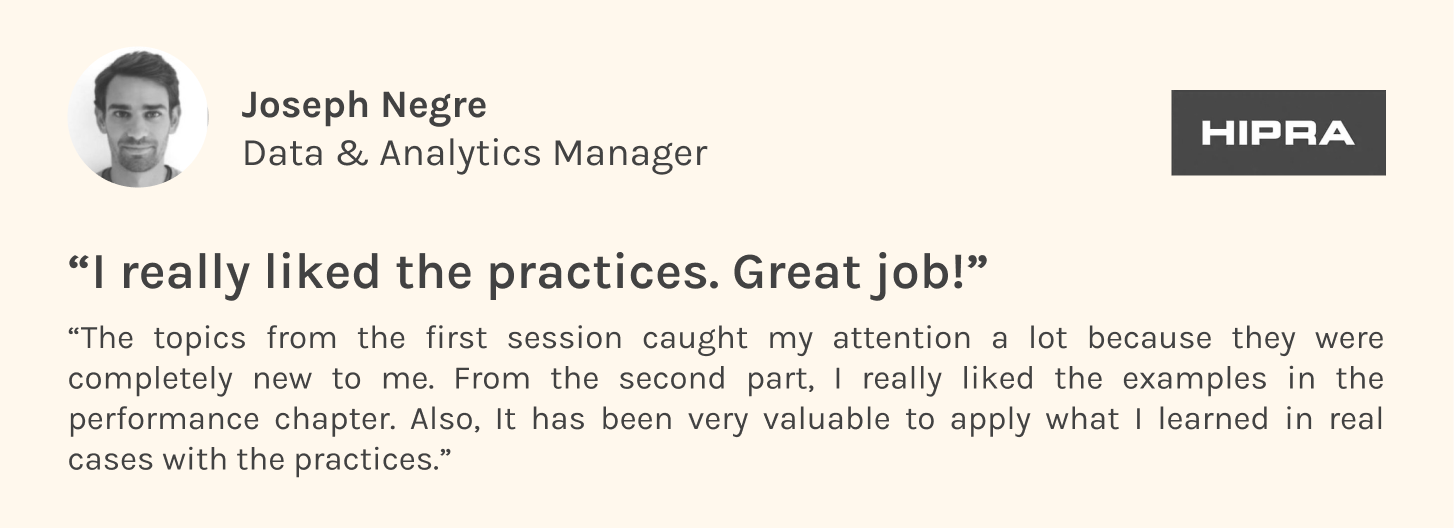Click the opening quote mark of the headline
Image resolution: width=1454 pixels, height=528 pixels.
pos(78,265)
